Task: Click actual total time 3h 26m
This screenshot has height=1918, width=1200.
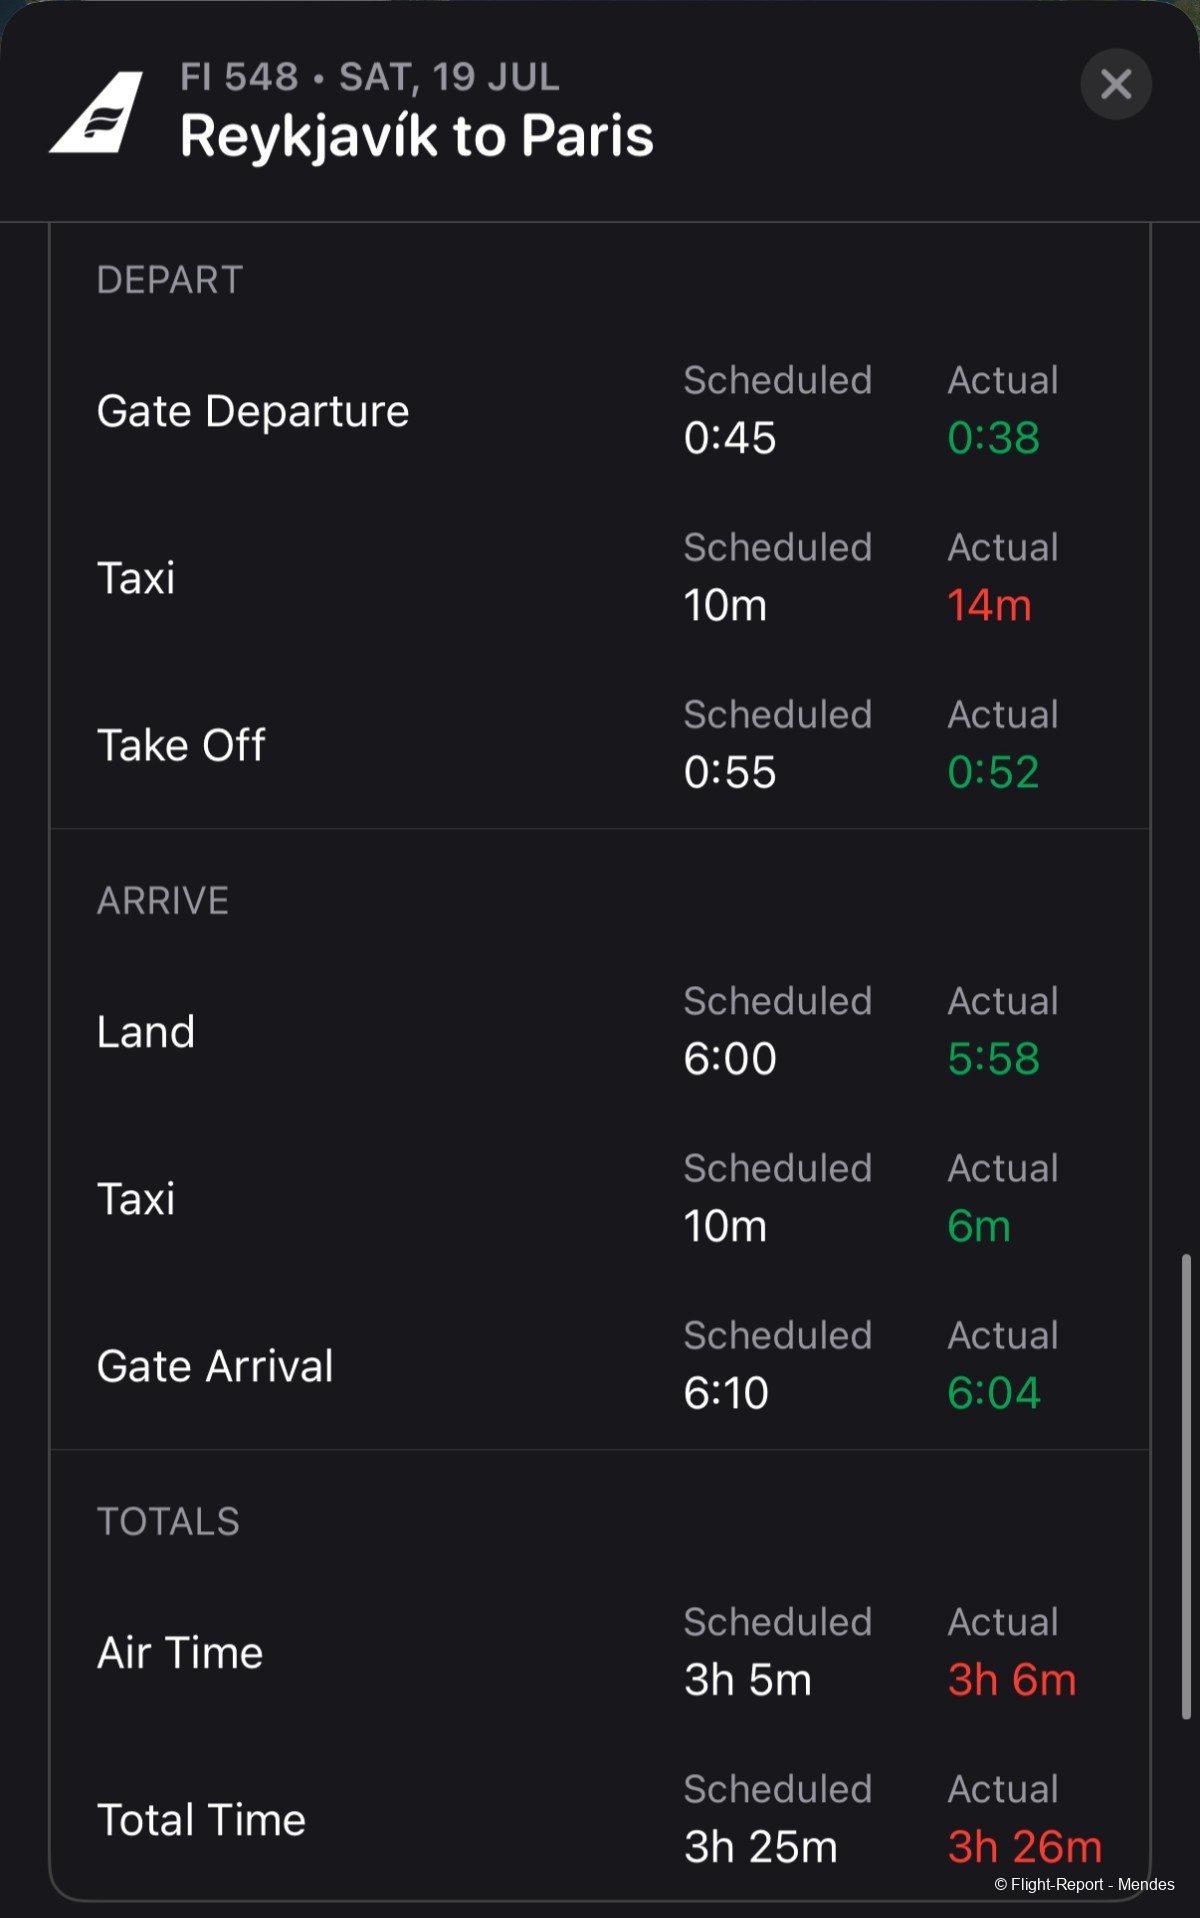Action: pos(1024,1847)
